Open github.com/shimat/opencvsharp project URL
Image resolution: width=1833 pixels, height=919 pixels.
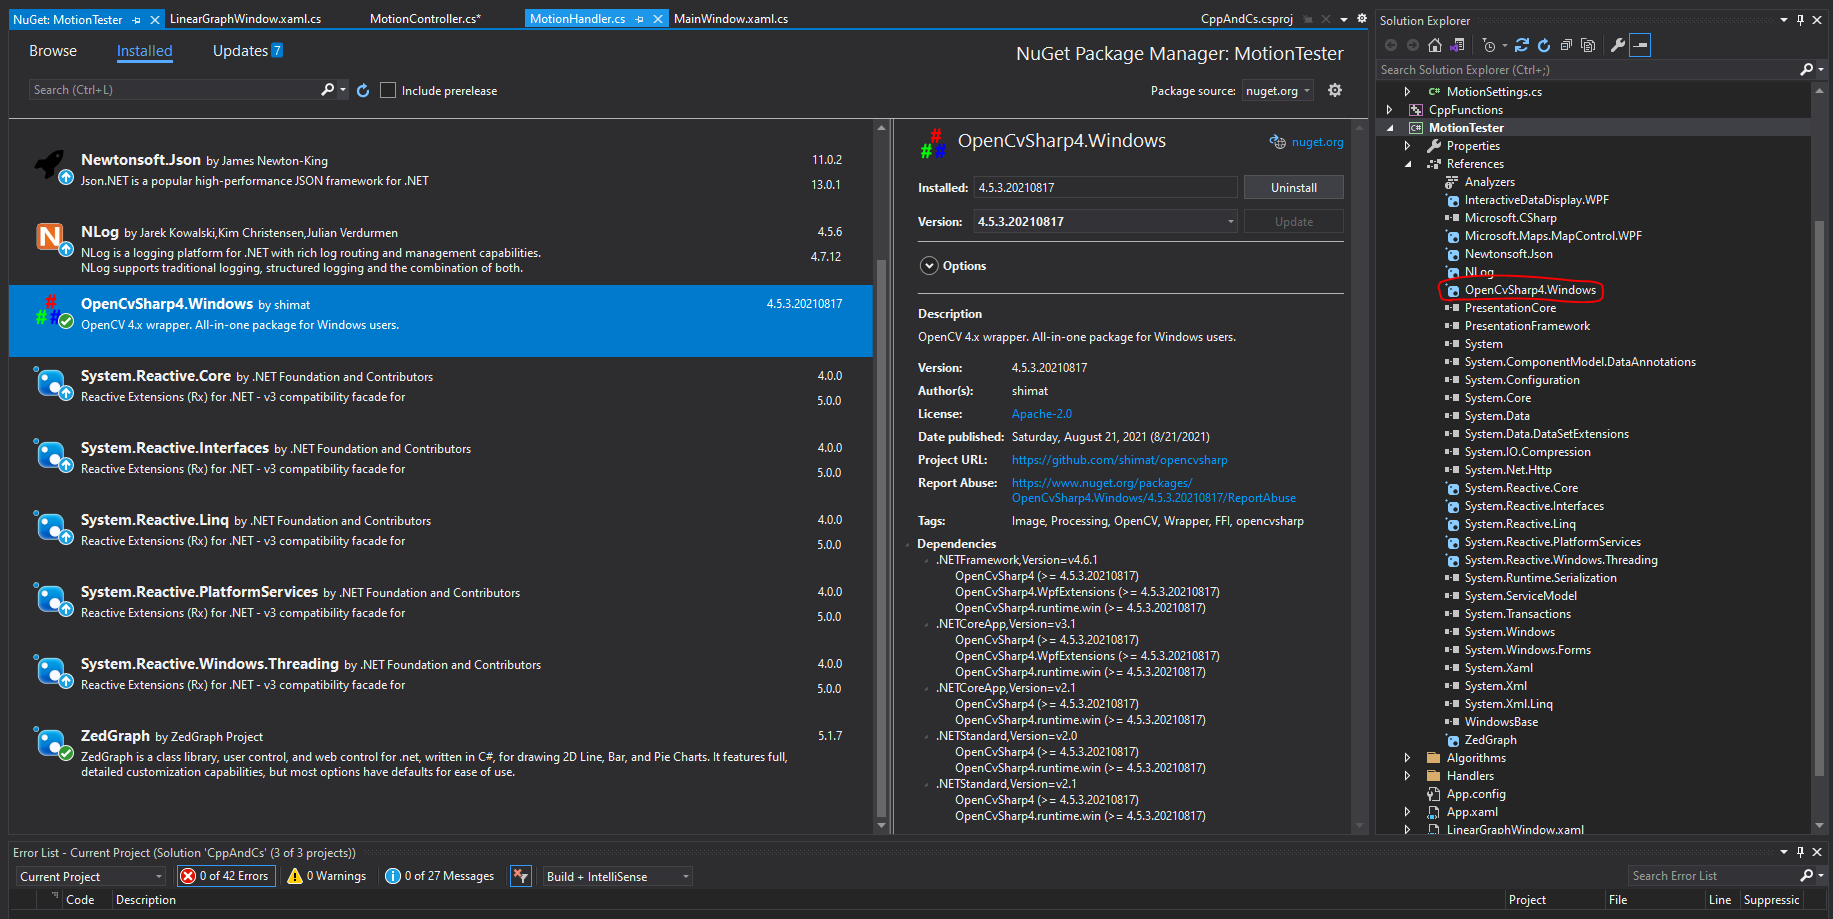click(x=1119, y=460)
